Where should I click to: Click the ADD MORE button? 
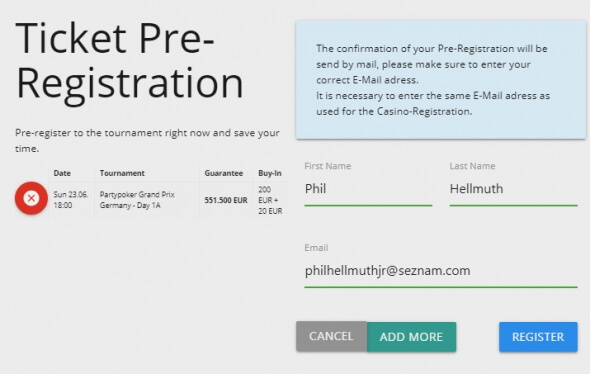coord(411,337)
